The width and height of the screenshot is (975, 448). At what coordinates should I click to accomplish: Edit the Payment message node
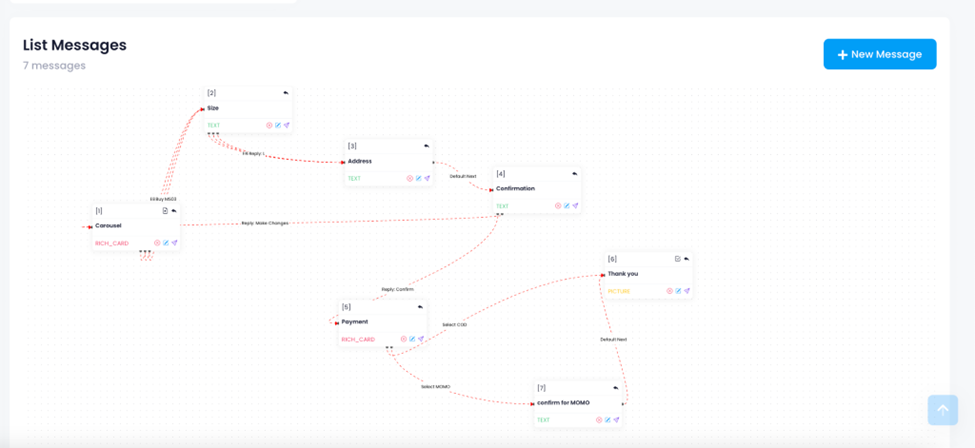[412, 339]
